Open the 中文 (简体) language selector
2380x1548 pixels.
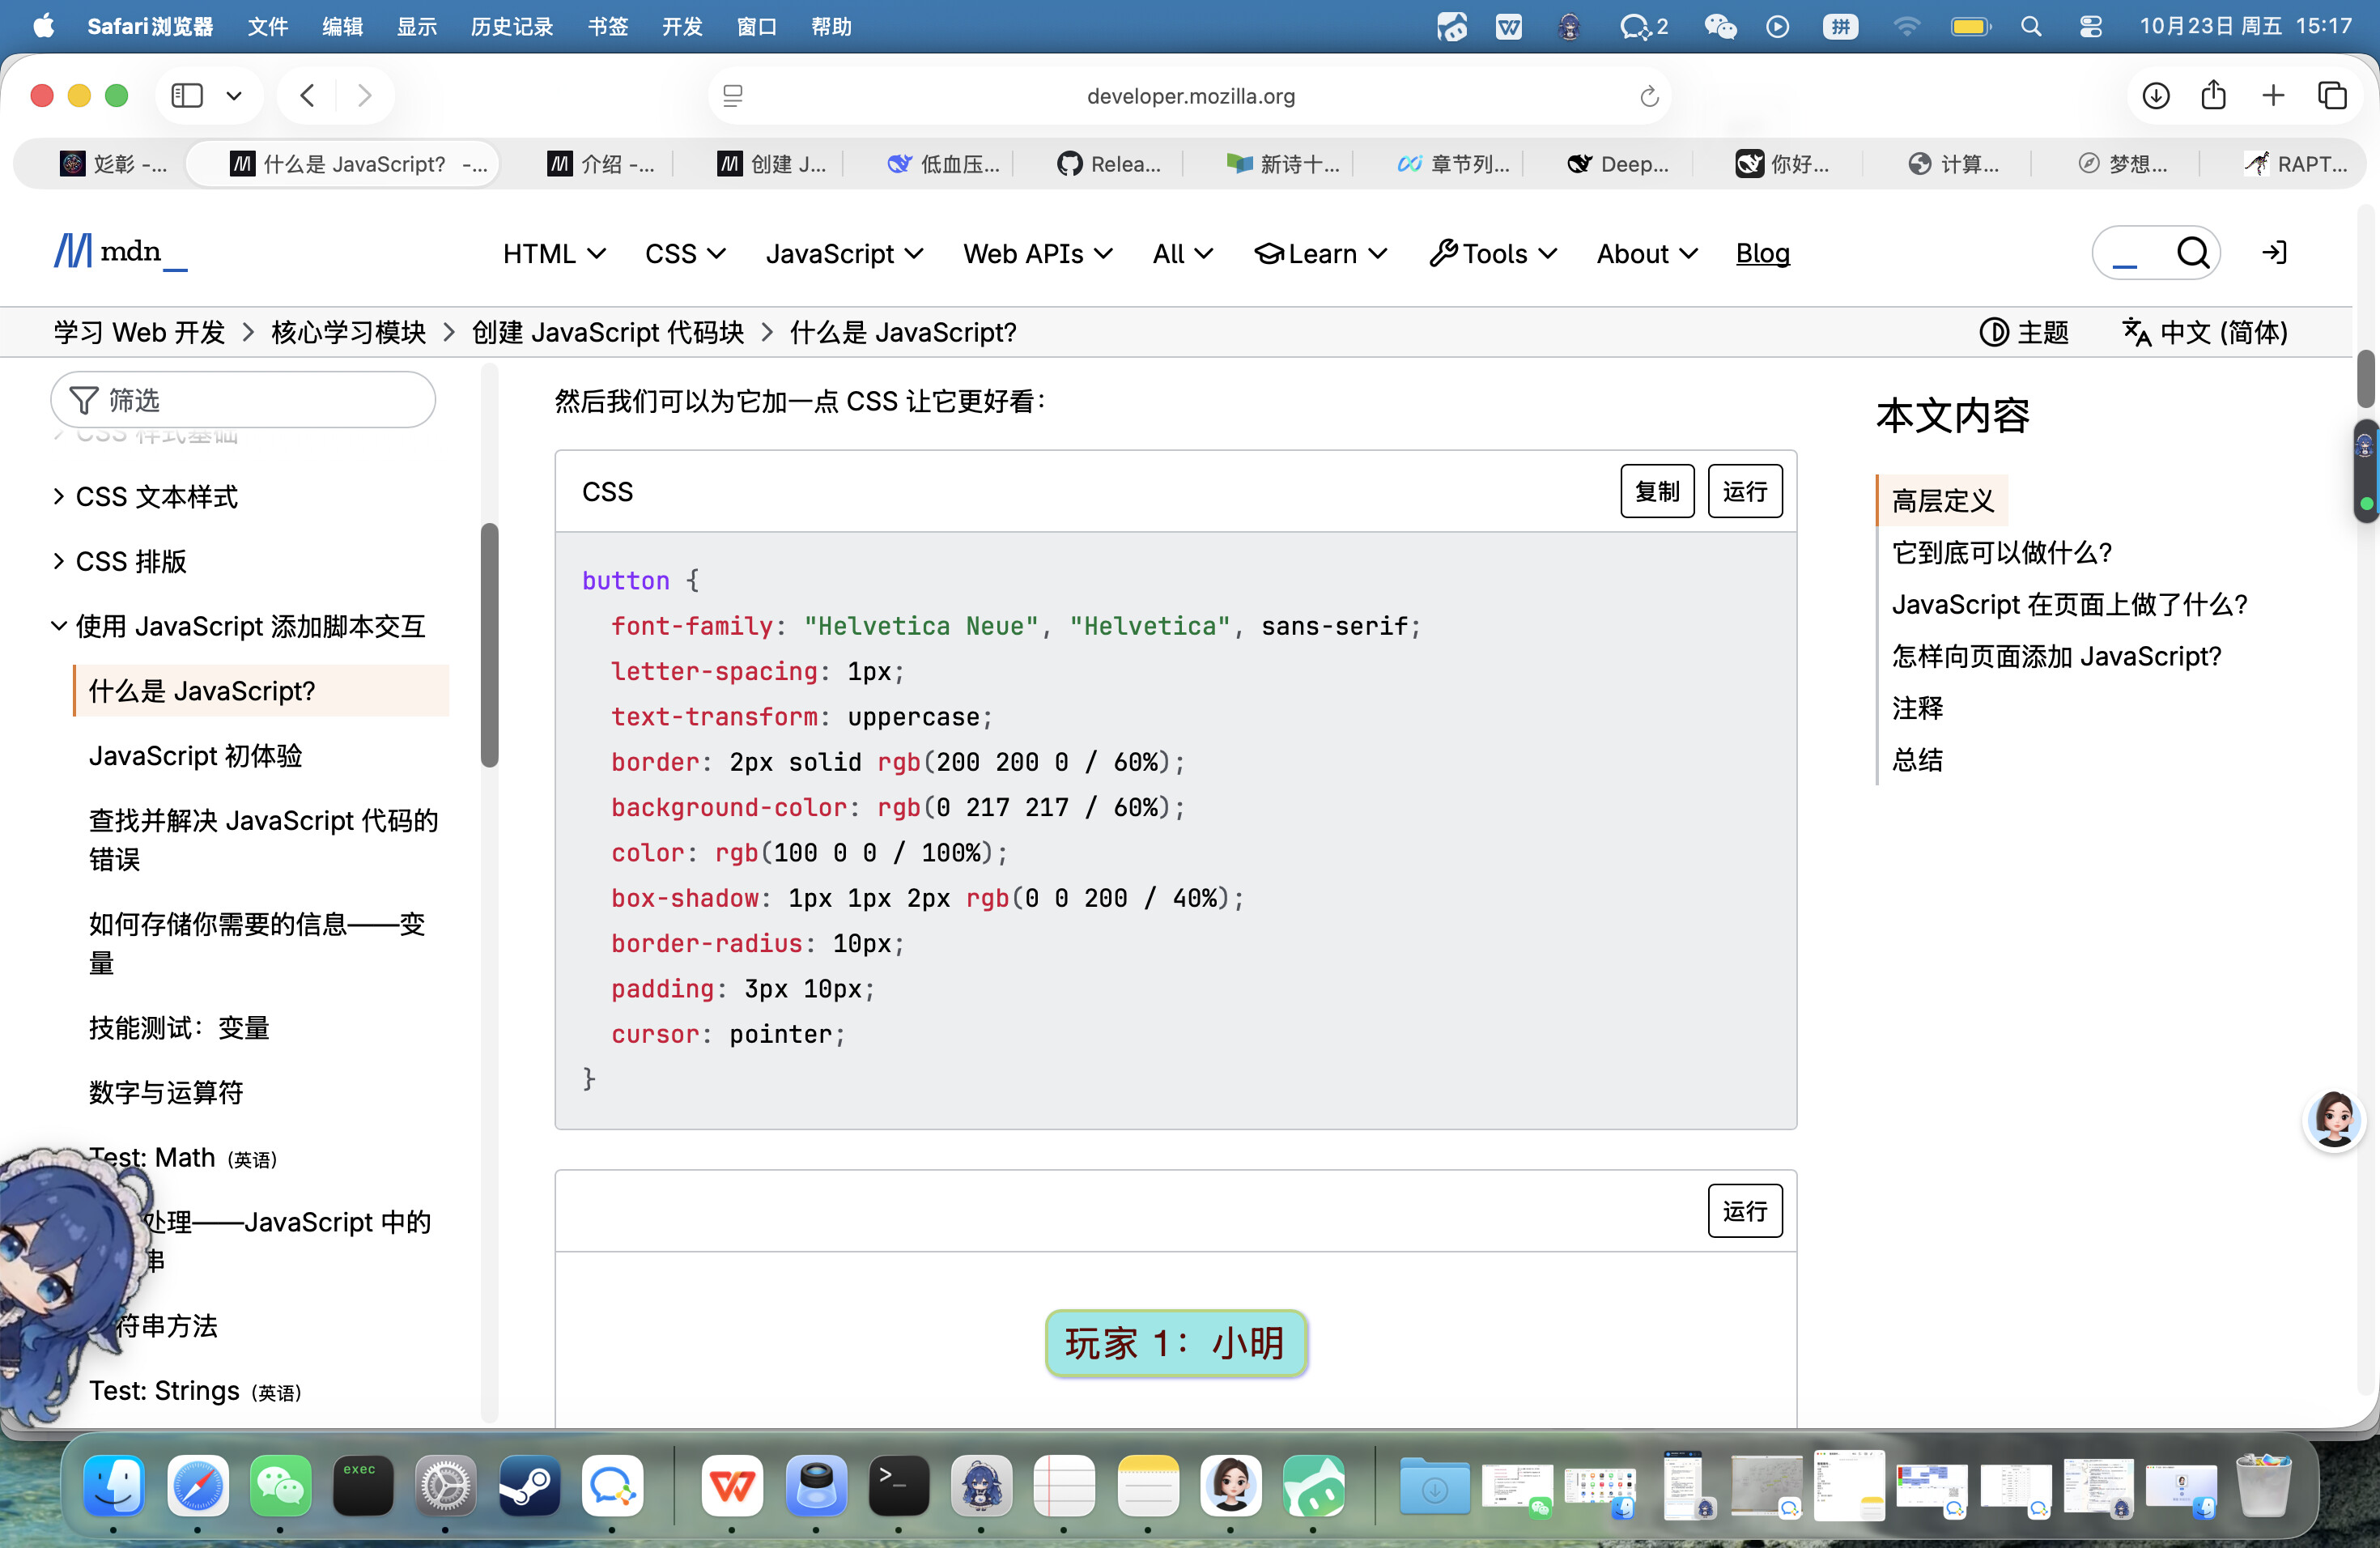(x=2205, y=332)
